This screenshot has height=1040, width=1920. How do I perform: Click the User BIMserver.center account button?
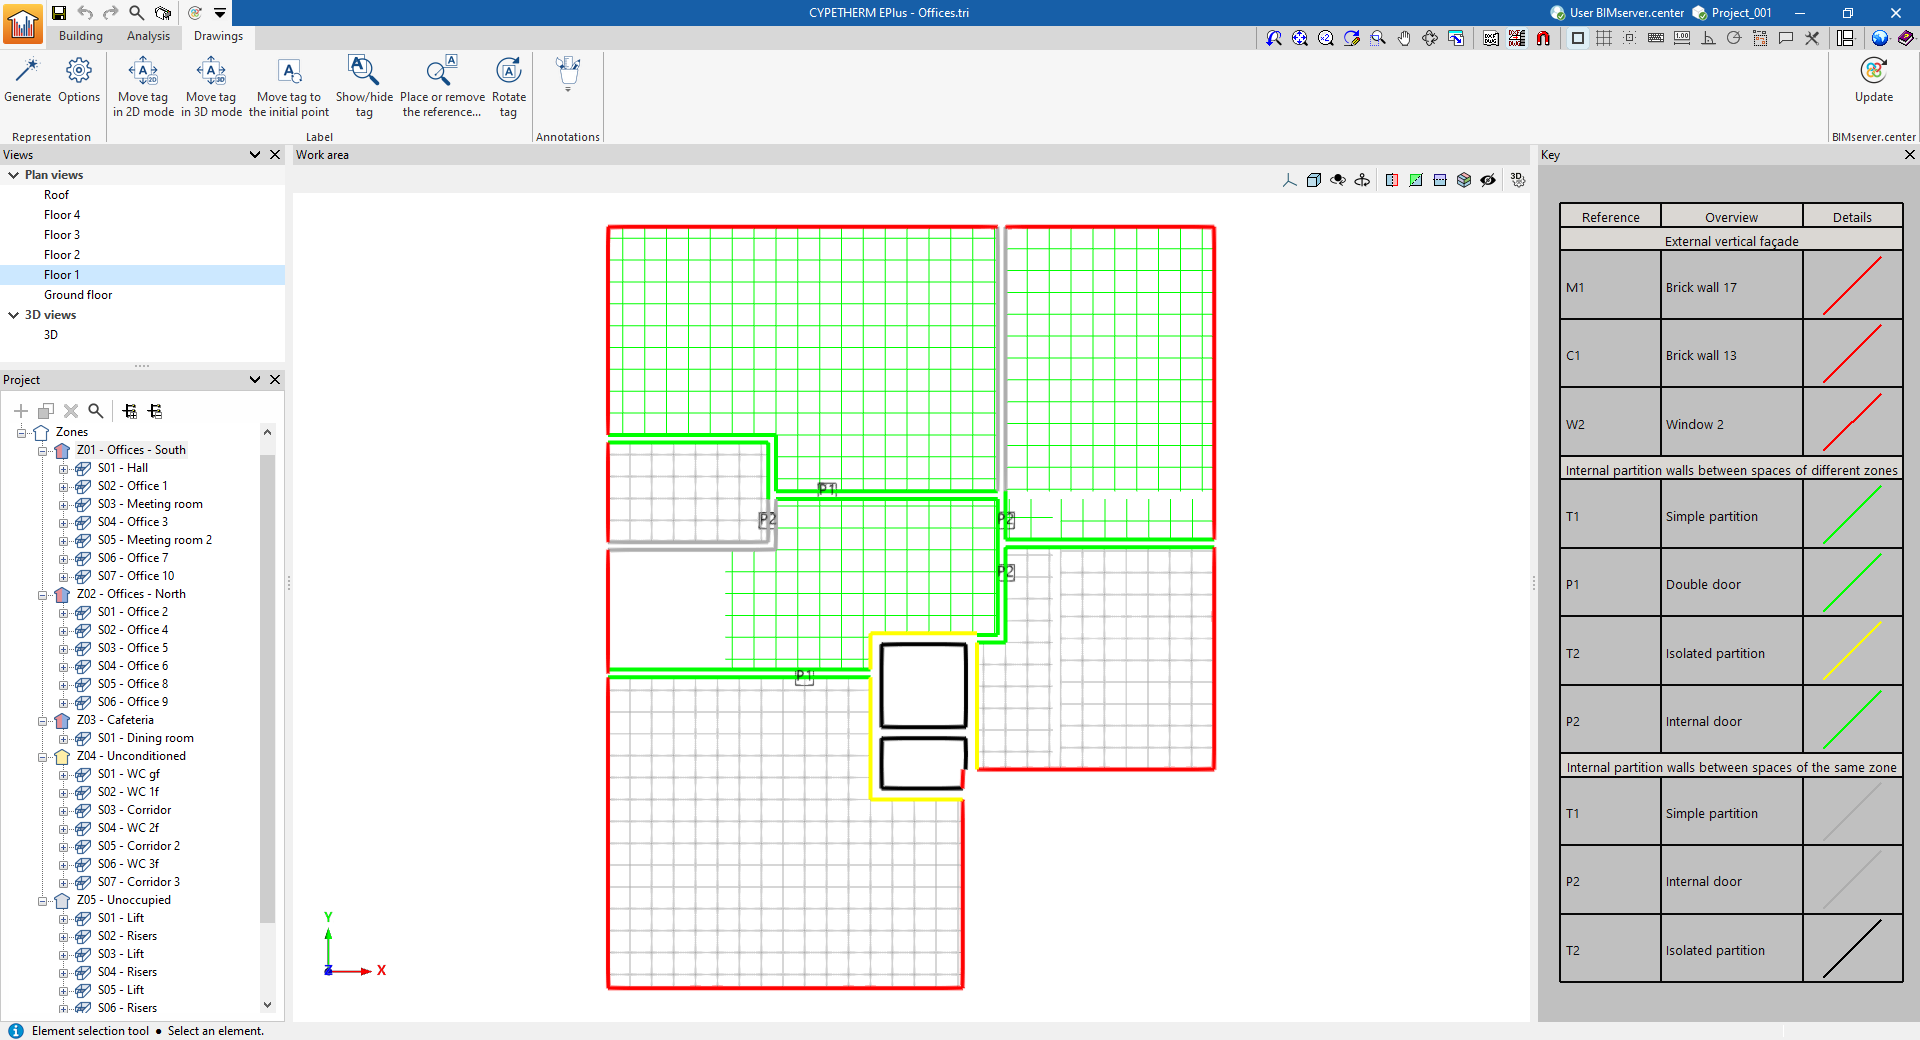1617,13
